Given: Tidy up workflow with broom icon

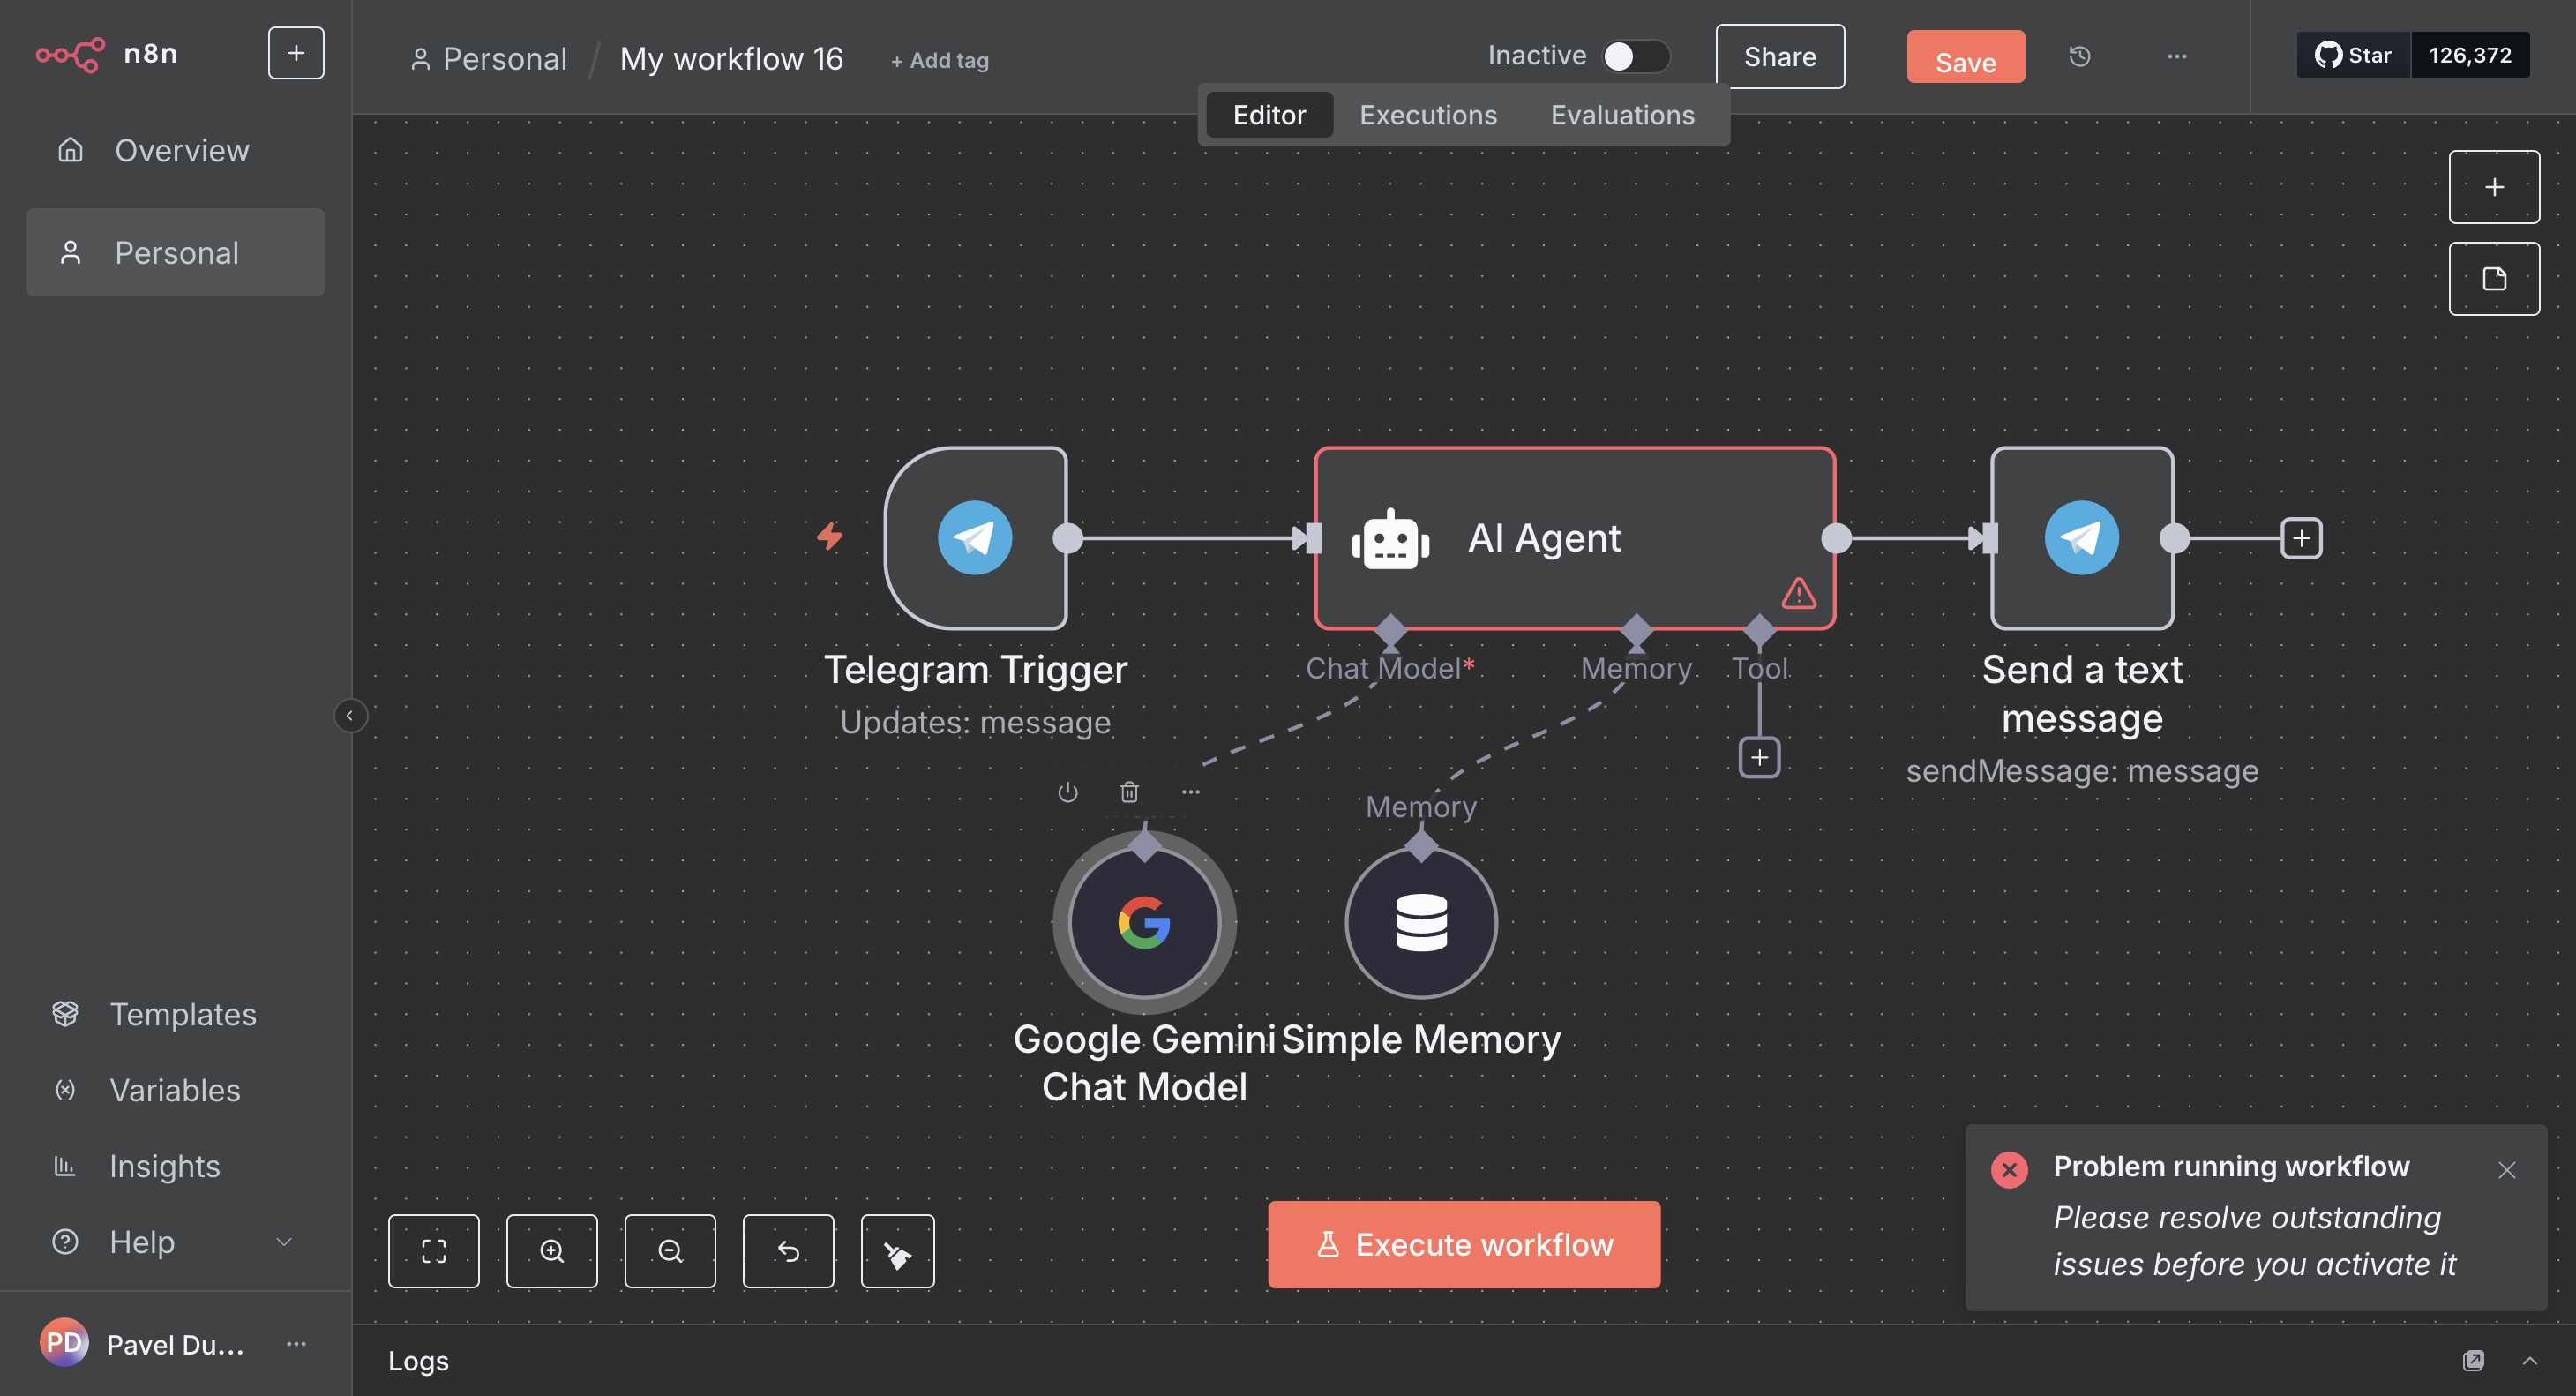Looking at the screenshot, I should coord(897,1251).
